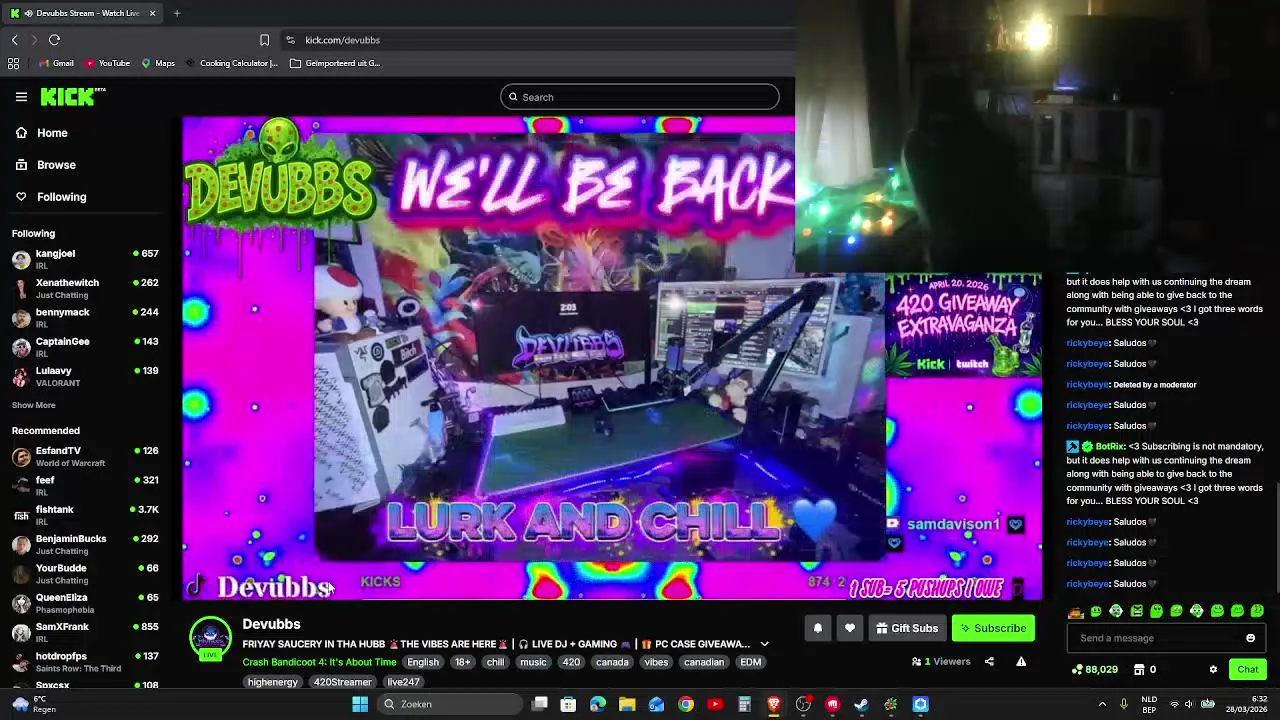Open the Kick hamburger sidebar menu
The width and height of the screenshot is (1280, 720).
tap(21, 97)
